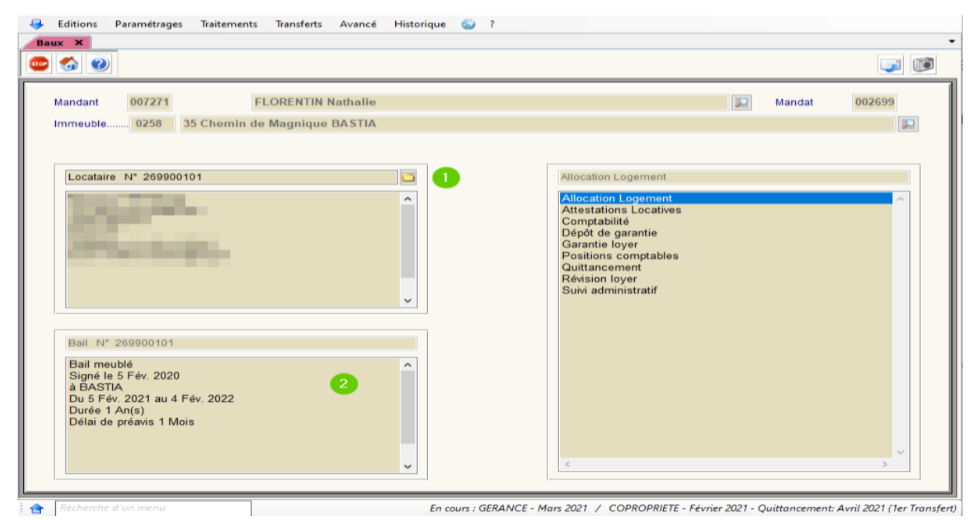
Task: Select Dépôt de garantie in the list
Action: point(609,233)
